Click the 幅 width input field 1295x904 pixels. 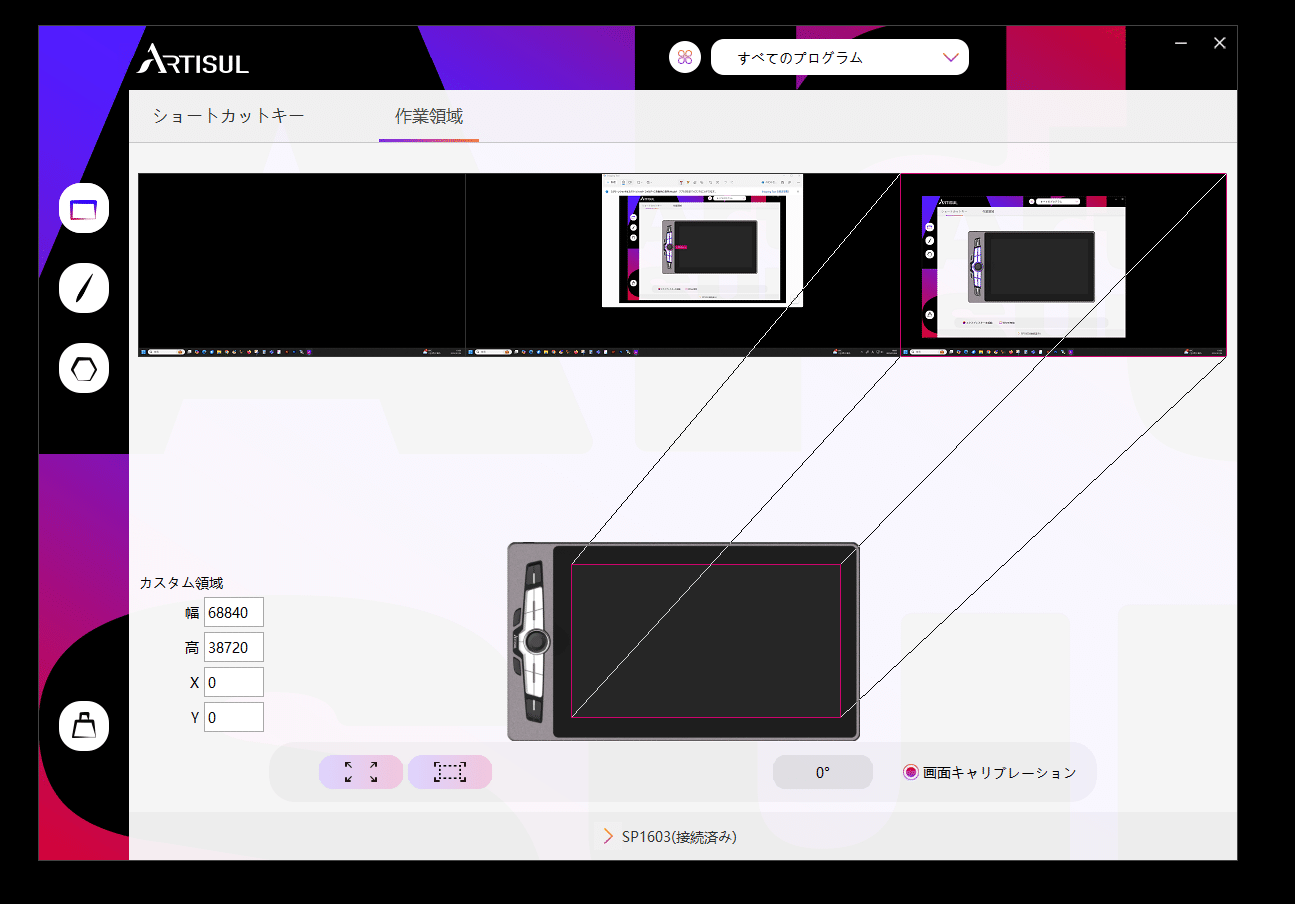(x=233, y=612)
